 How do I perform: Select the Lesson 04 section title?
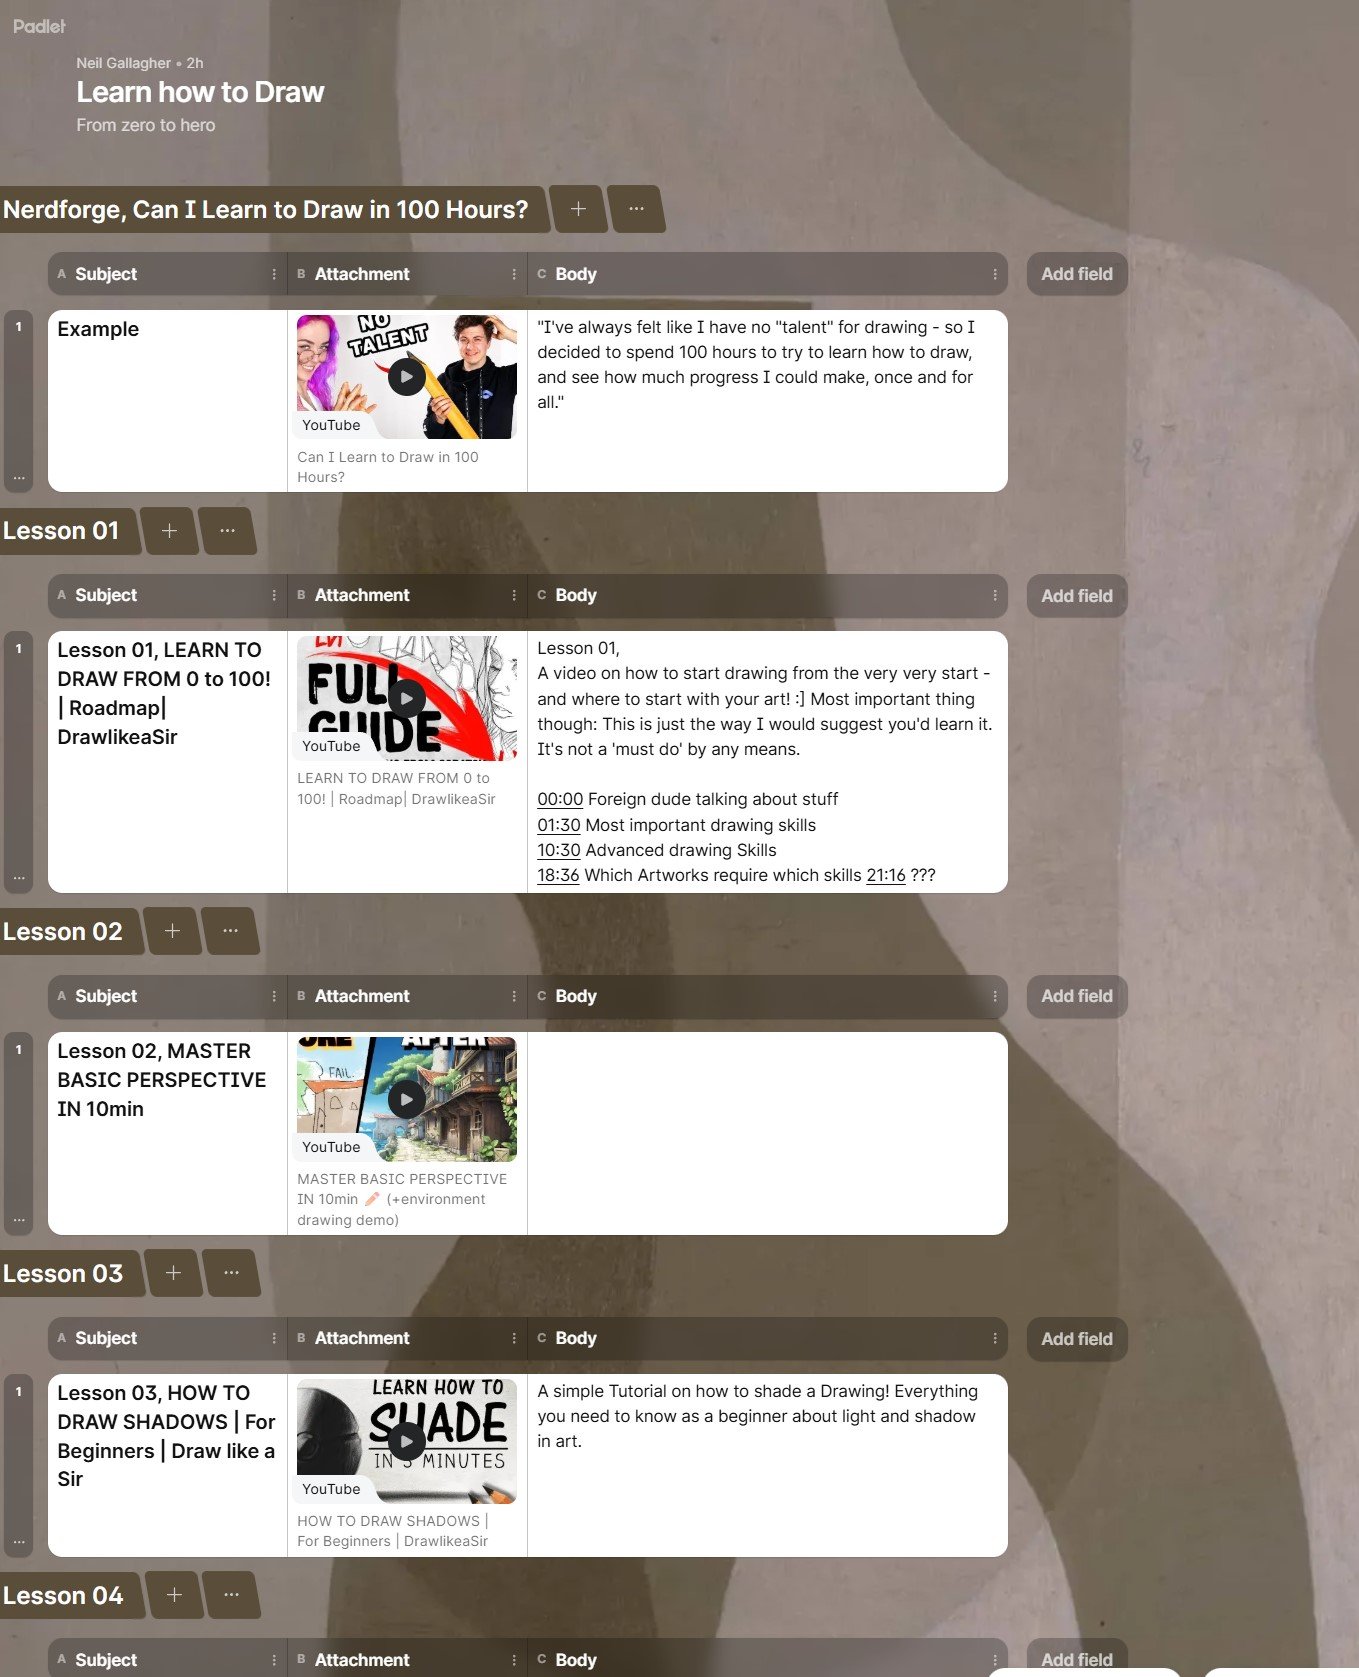(63, 1596)
